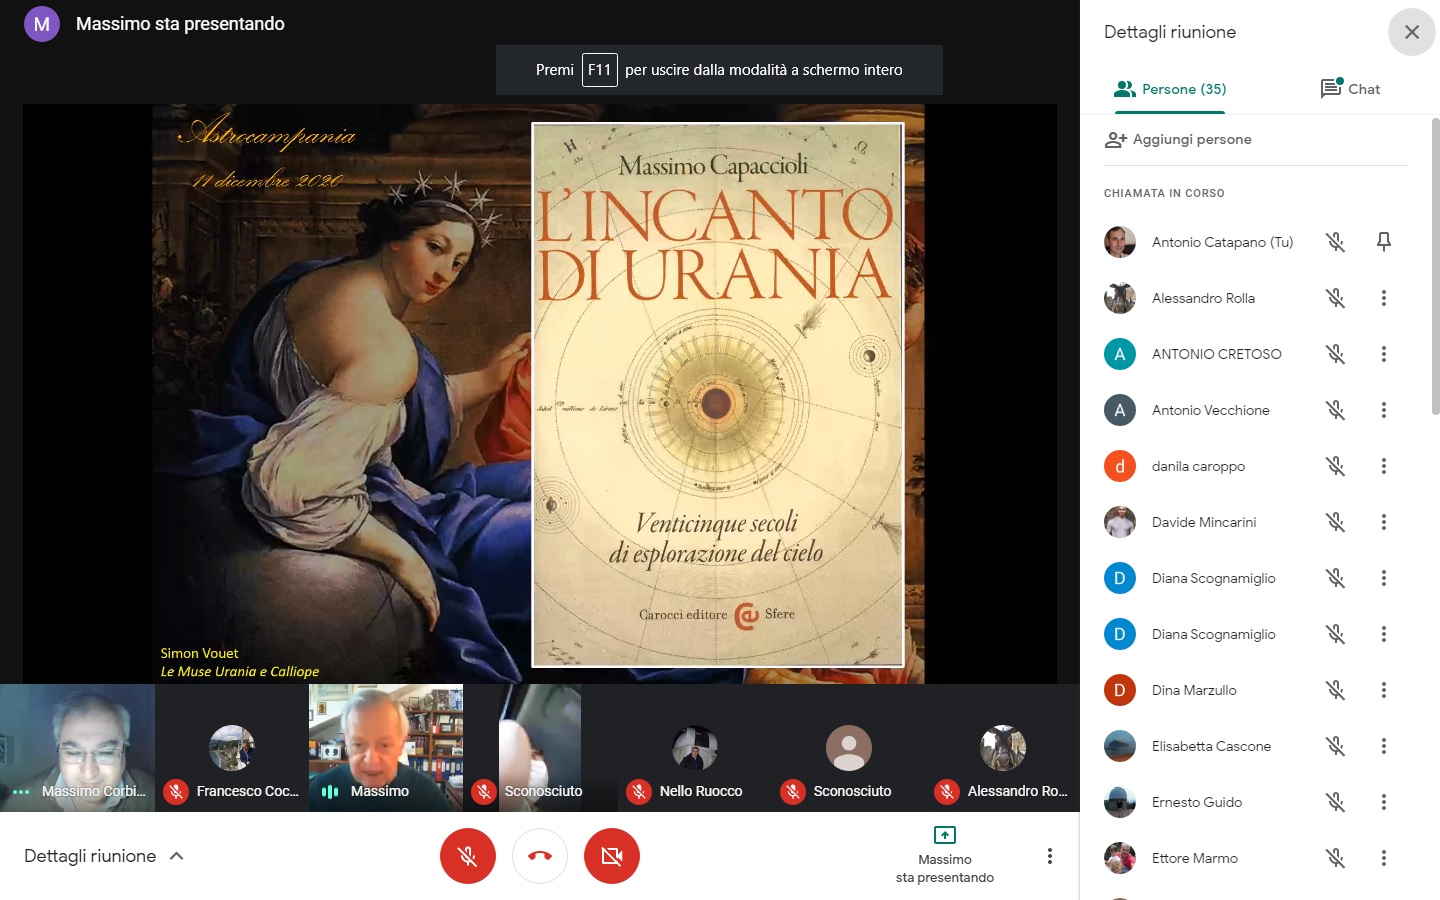
Task: Click Davide Mincarini name in list
Action: click(x=1204, y=522)
